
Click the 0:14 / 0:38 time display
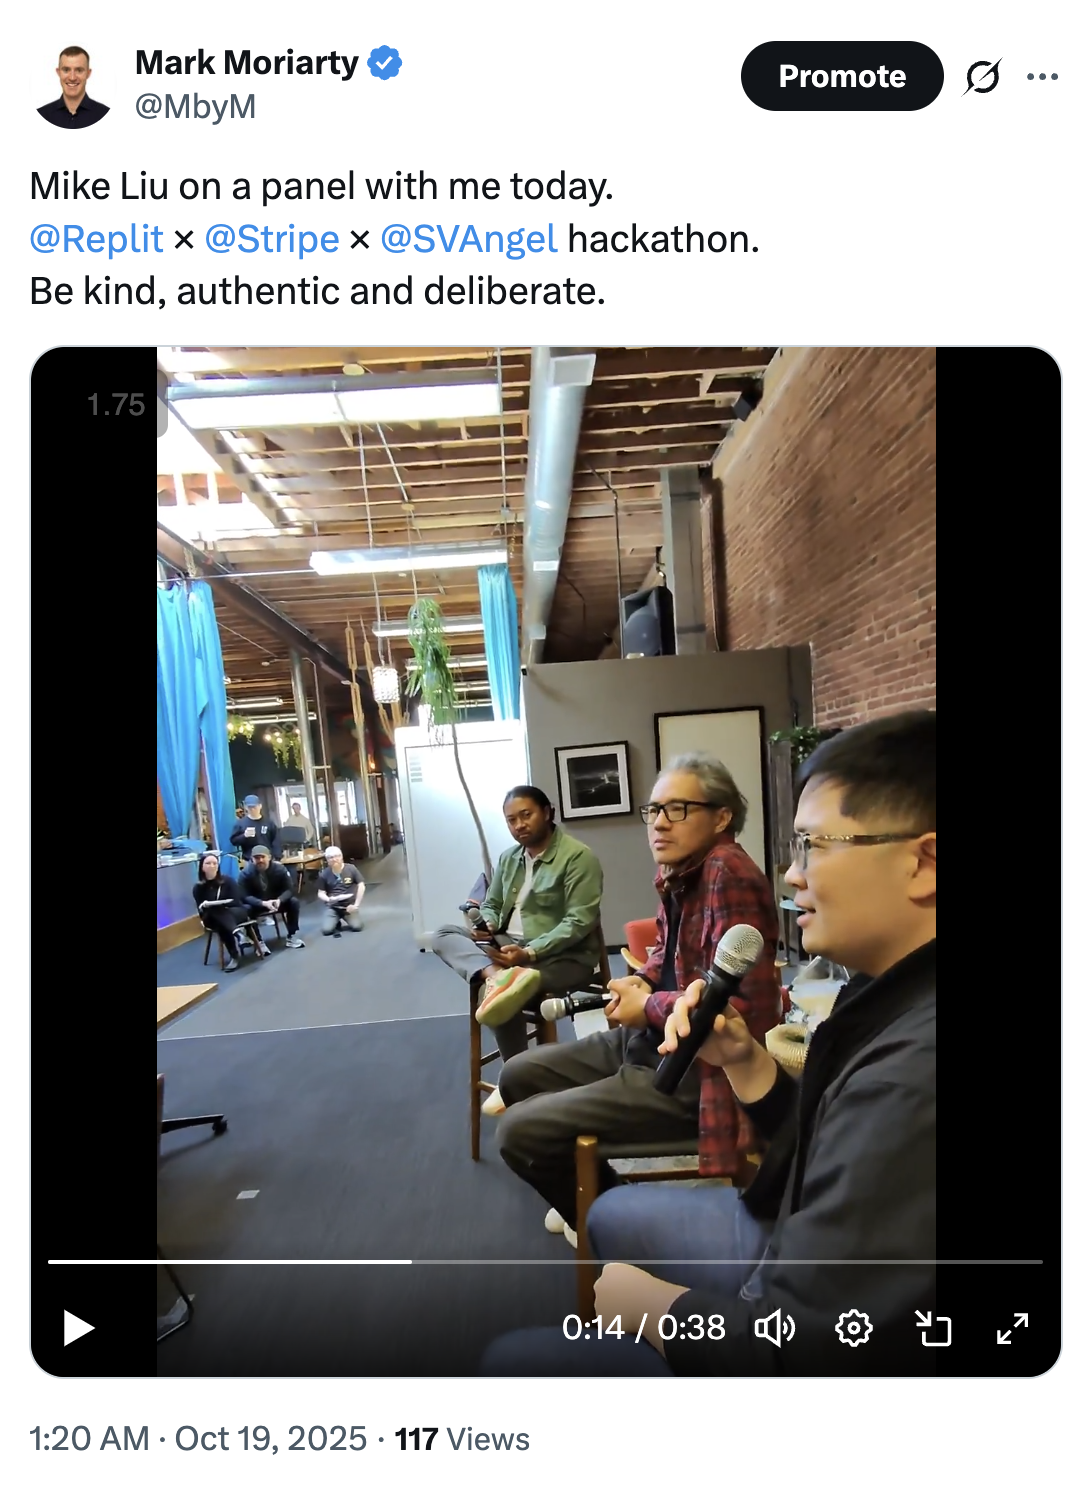click(x=643, y=1327)
